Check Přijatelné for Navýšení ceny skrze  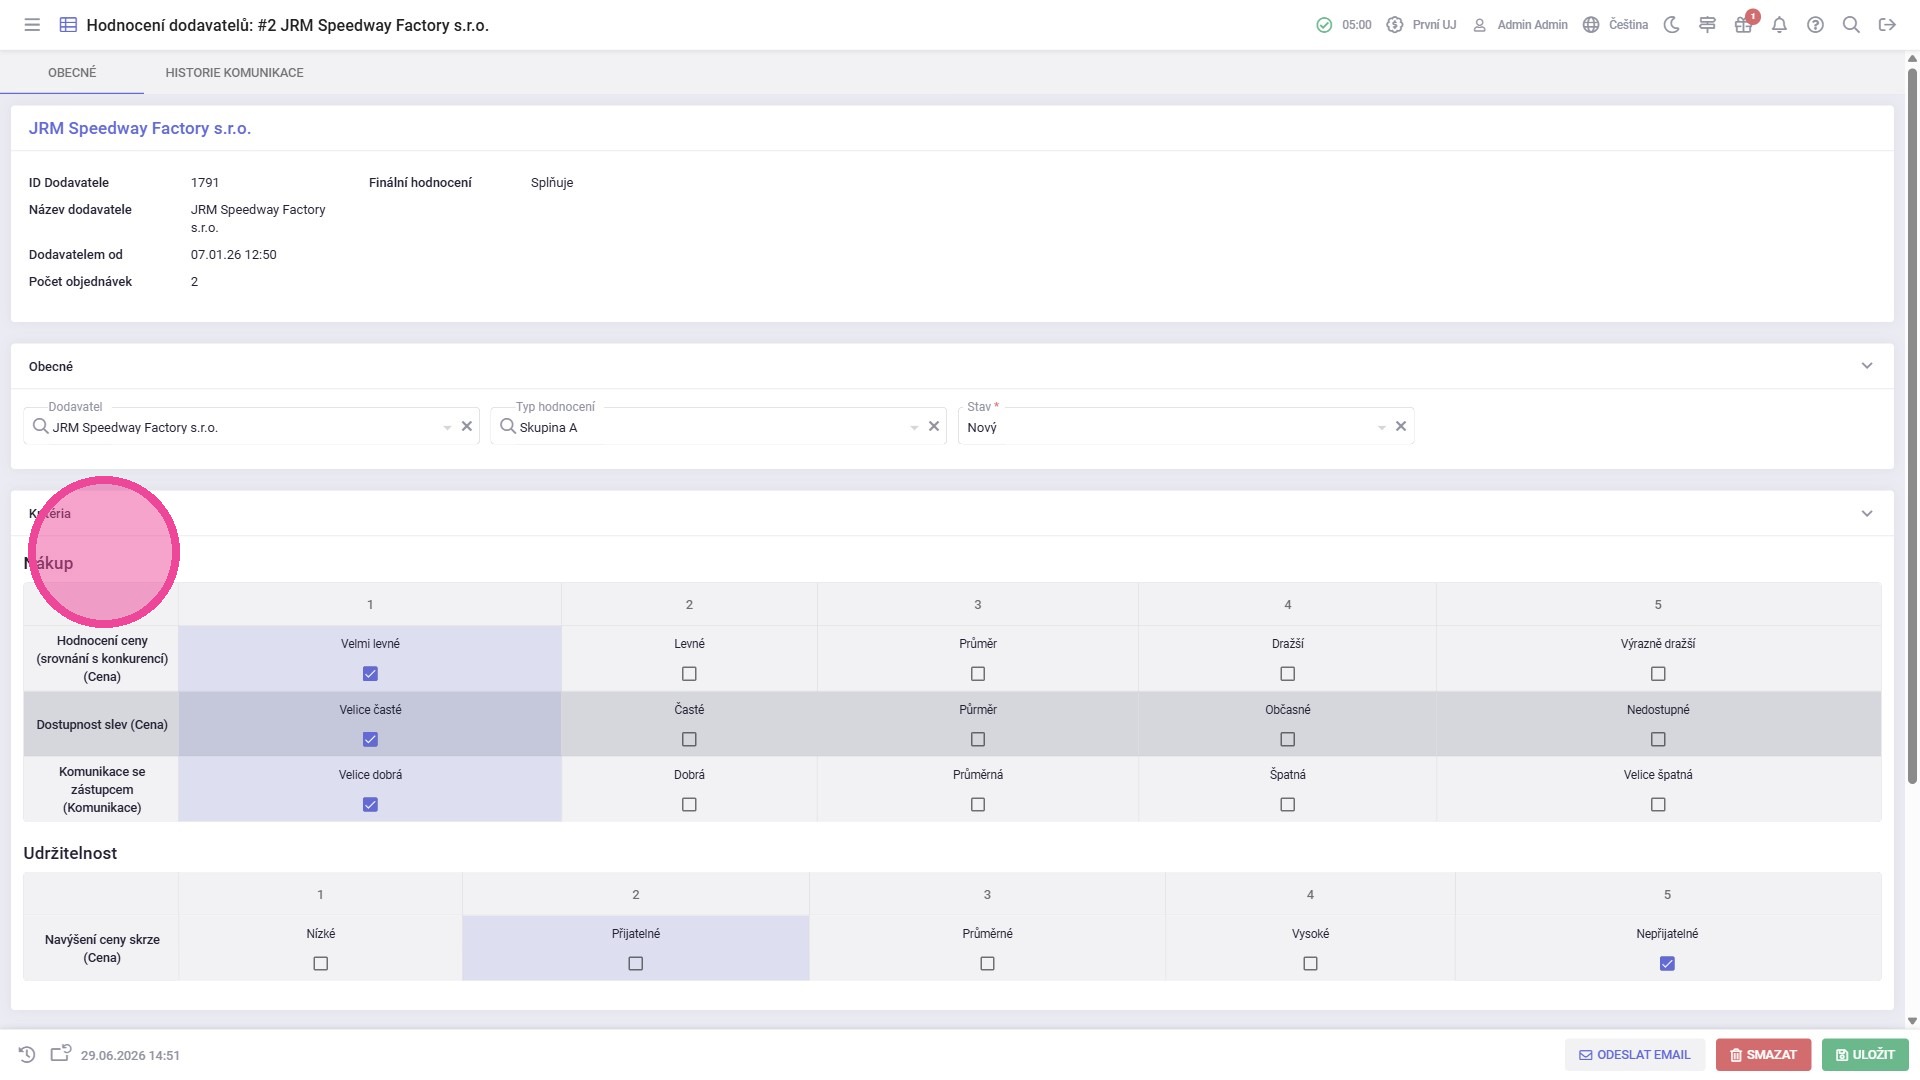(x=636, y=964)
